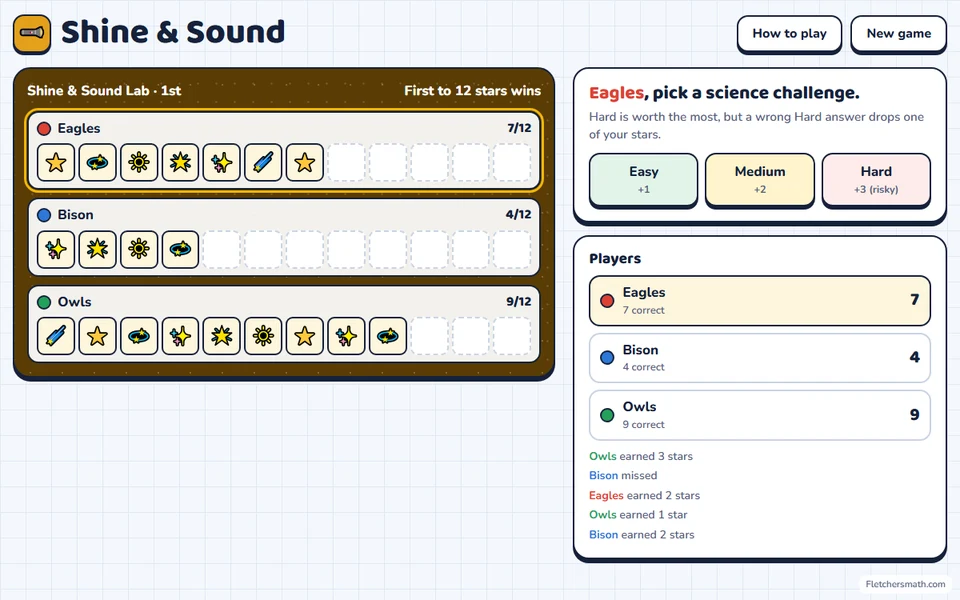The width and height of the screenshot is (960, 600).
Task: Click the Owls team name on the board
Action: point(75,302)
